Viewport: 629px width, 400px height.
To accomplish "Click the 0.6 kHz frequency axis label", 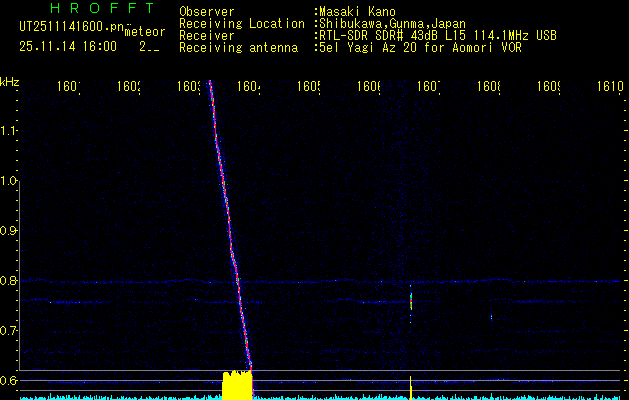I will 9,381.
